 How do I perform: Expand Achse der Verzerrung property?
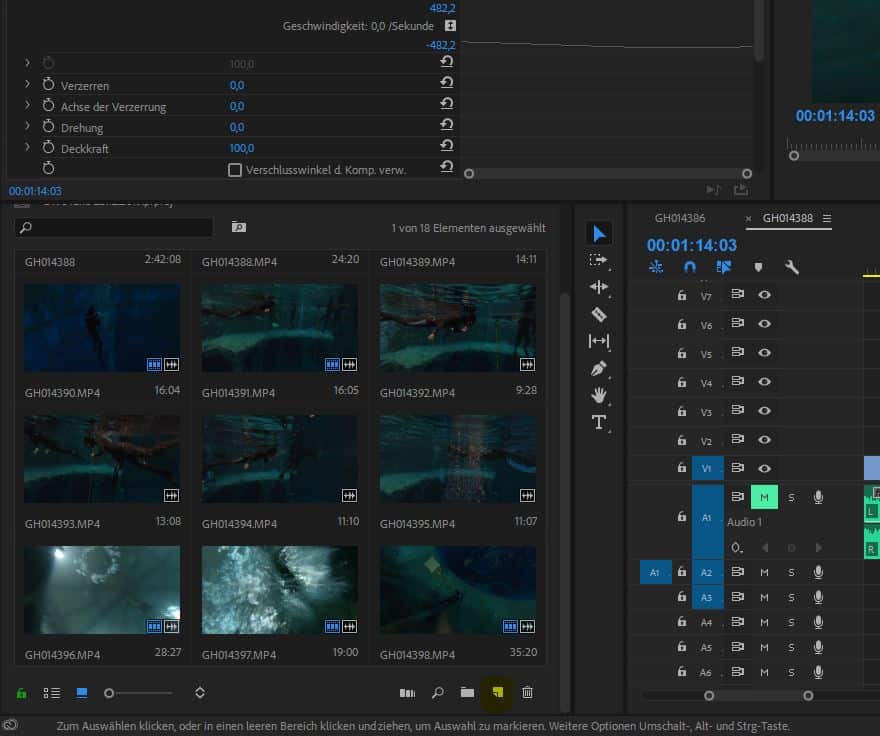point(27,104)
